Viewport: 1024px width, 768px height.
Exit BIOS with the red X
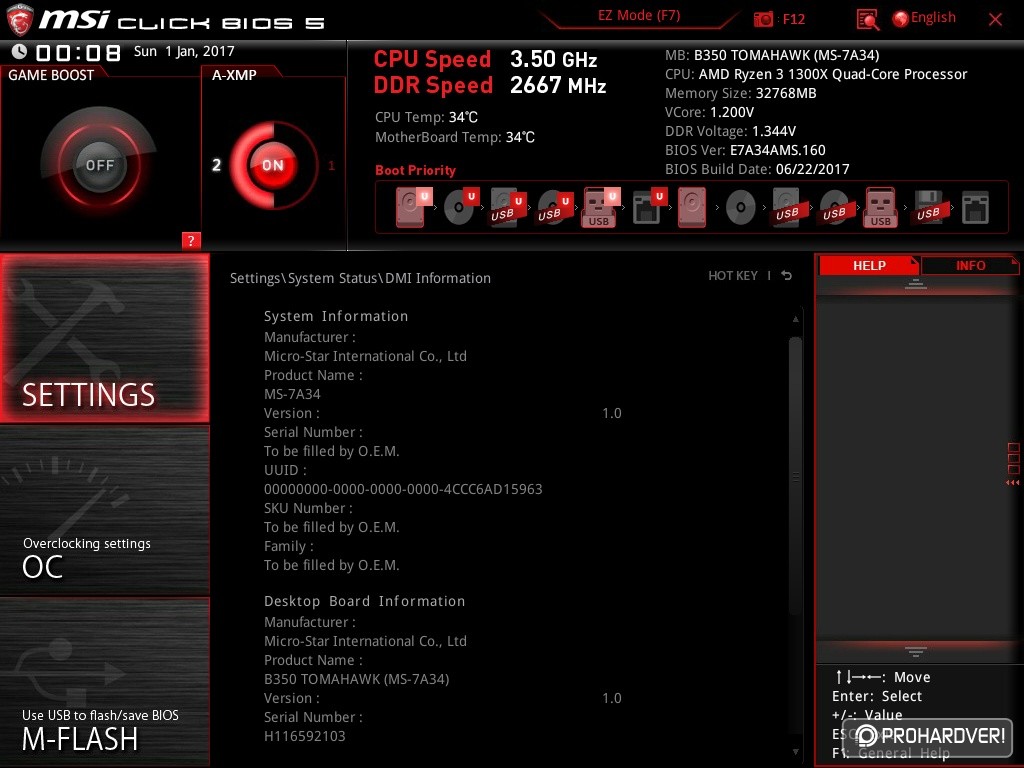pos(995,20)
